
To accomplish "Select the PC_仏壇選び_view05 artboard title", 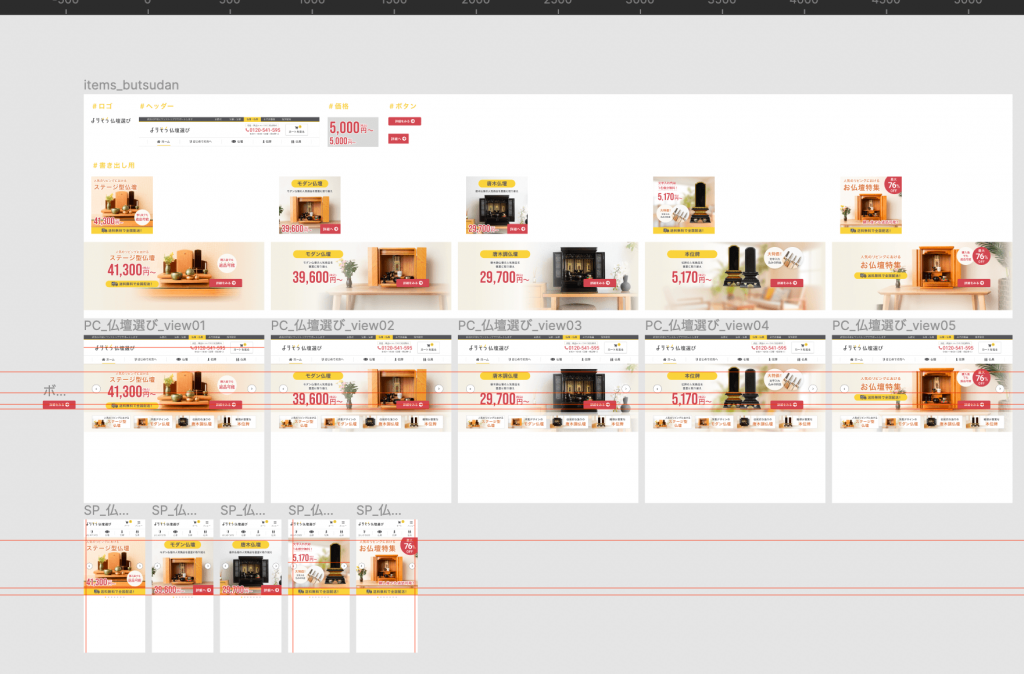I will [x=893, y=326].
